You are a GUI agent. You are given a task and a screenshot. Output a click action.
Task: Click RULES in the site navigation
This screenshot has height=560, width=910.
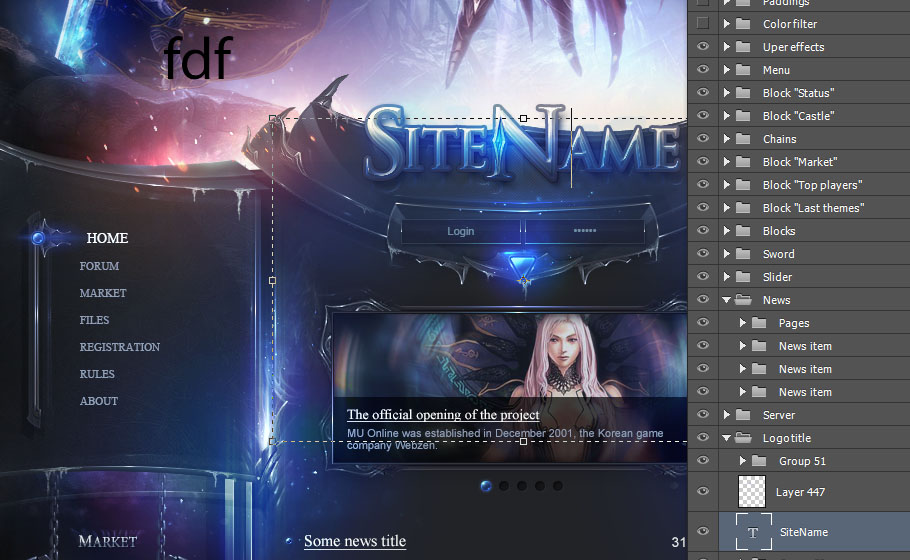click(x=97, y=374)
